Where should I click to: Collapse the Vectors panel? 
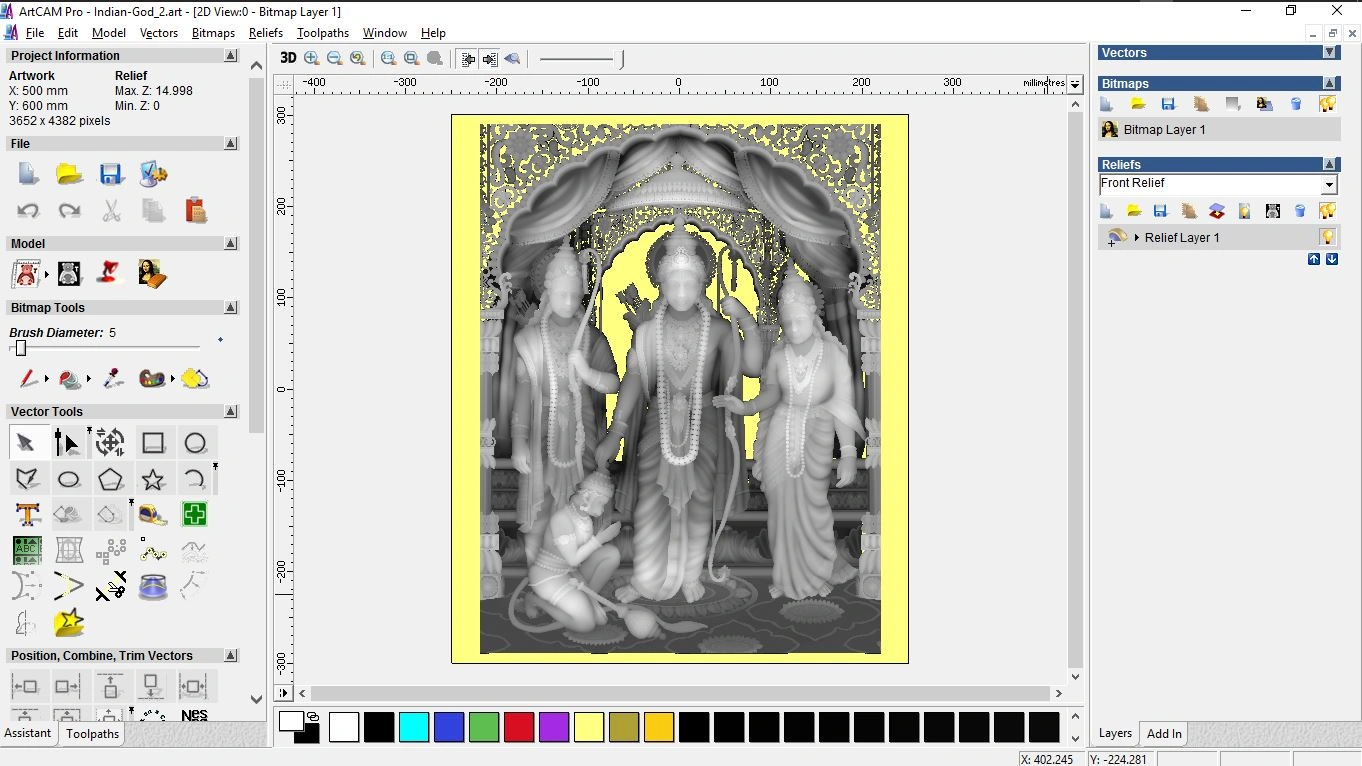1327,52
